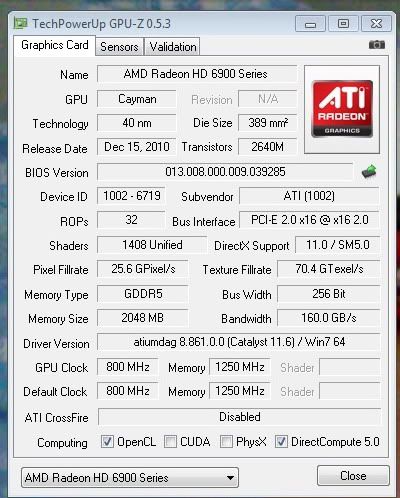
Task: Click the Close button
Action: coord(353,476)
